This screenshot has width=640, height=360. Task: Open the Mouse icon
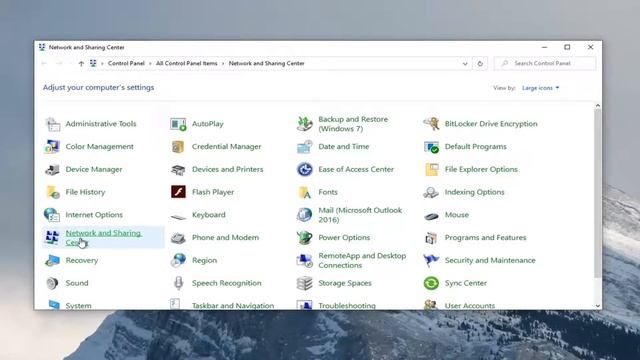(431, 216)
